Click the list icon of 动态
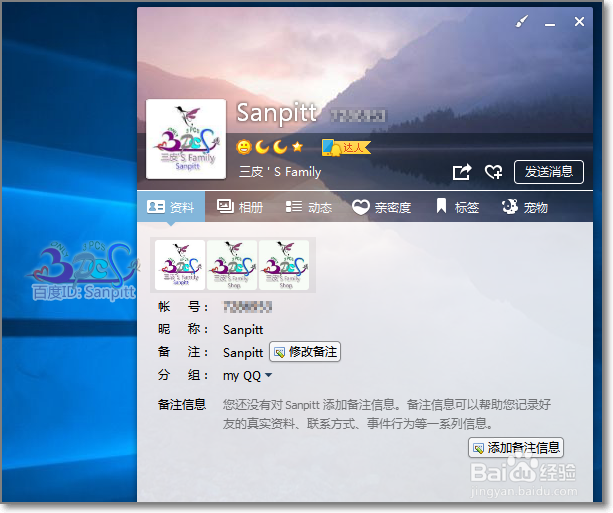Viewport: 613px width, 513px height. 294,206
